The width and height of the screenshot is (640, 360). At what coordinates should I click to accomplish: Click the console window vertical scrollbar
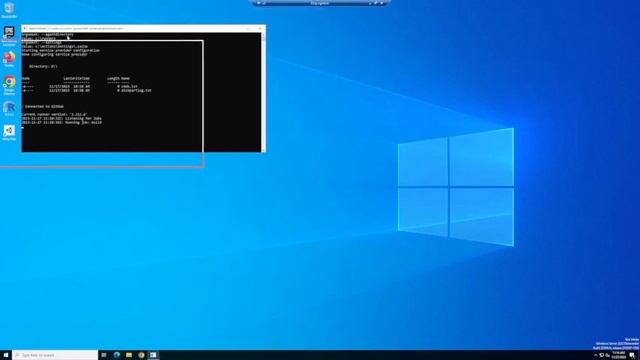pyautogui.click(x=263, y=92)
